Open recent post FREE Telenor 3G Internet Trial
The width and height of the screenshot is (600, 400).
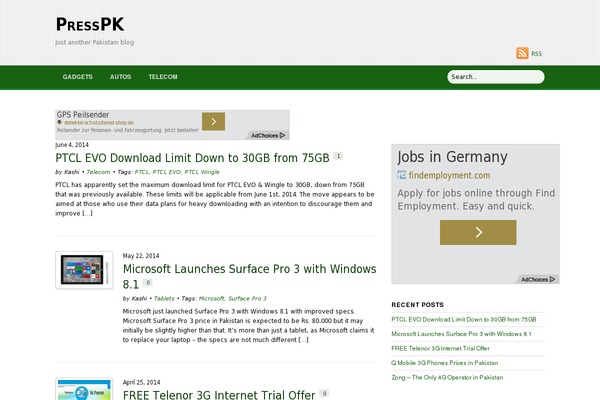click(x=440, y=348)
